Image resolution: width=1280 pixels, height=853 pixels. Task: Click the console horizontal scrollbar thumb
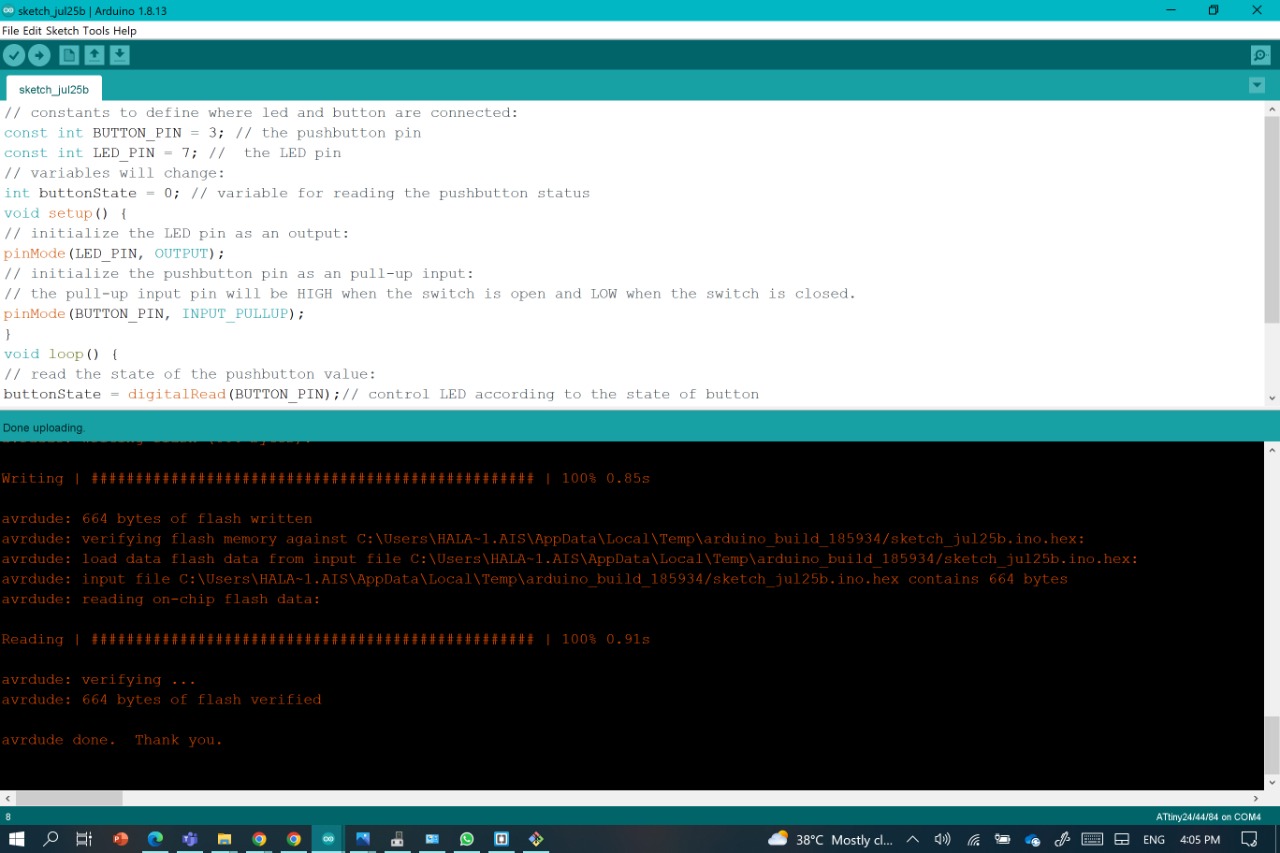[x=69, y=798]
